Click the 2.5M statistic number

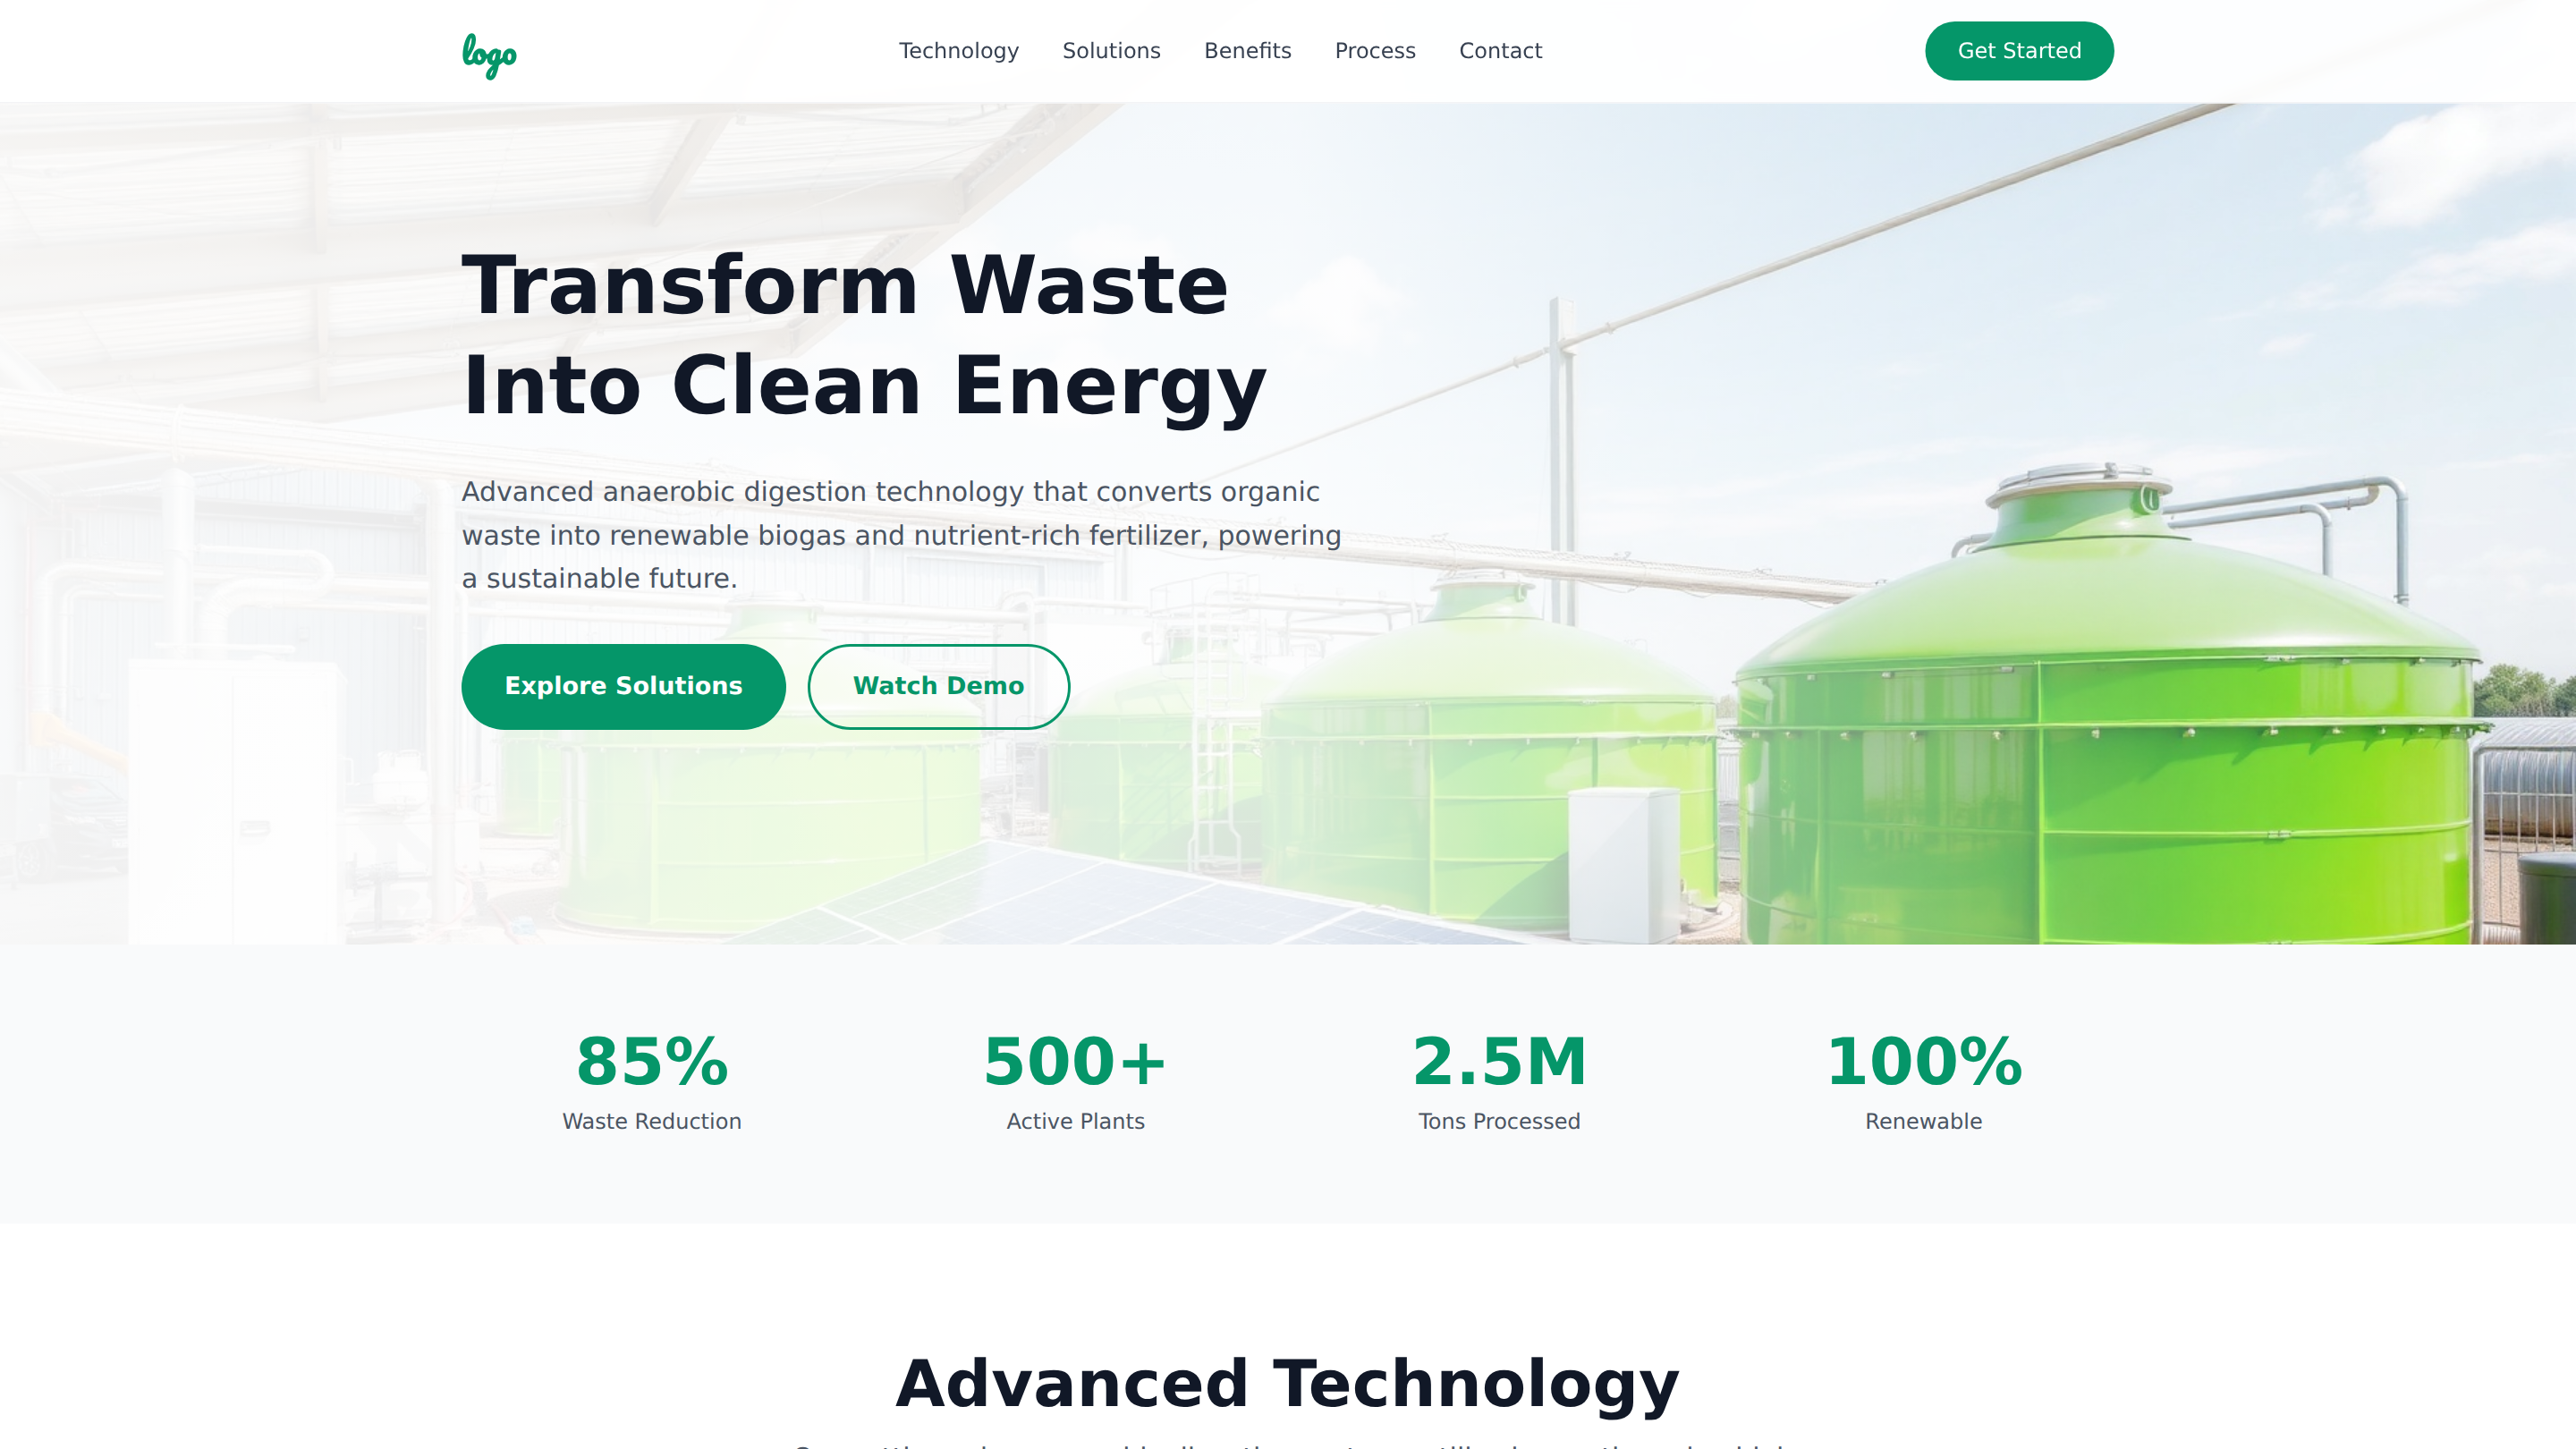tap(1499, 1061)
